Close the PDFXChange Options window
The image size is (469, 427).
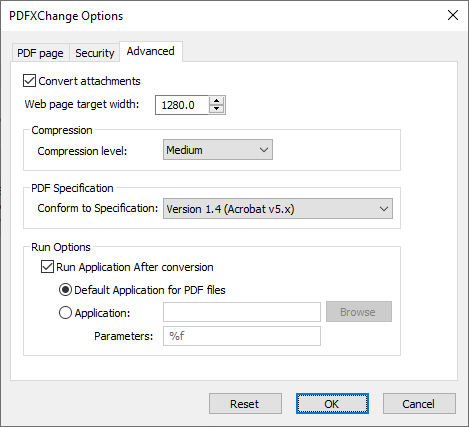click(453, 15)
